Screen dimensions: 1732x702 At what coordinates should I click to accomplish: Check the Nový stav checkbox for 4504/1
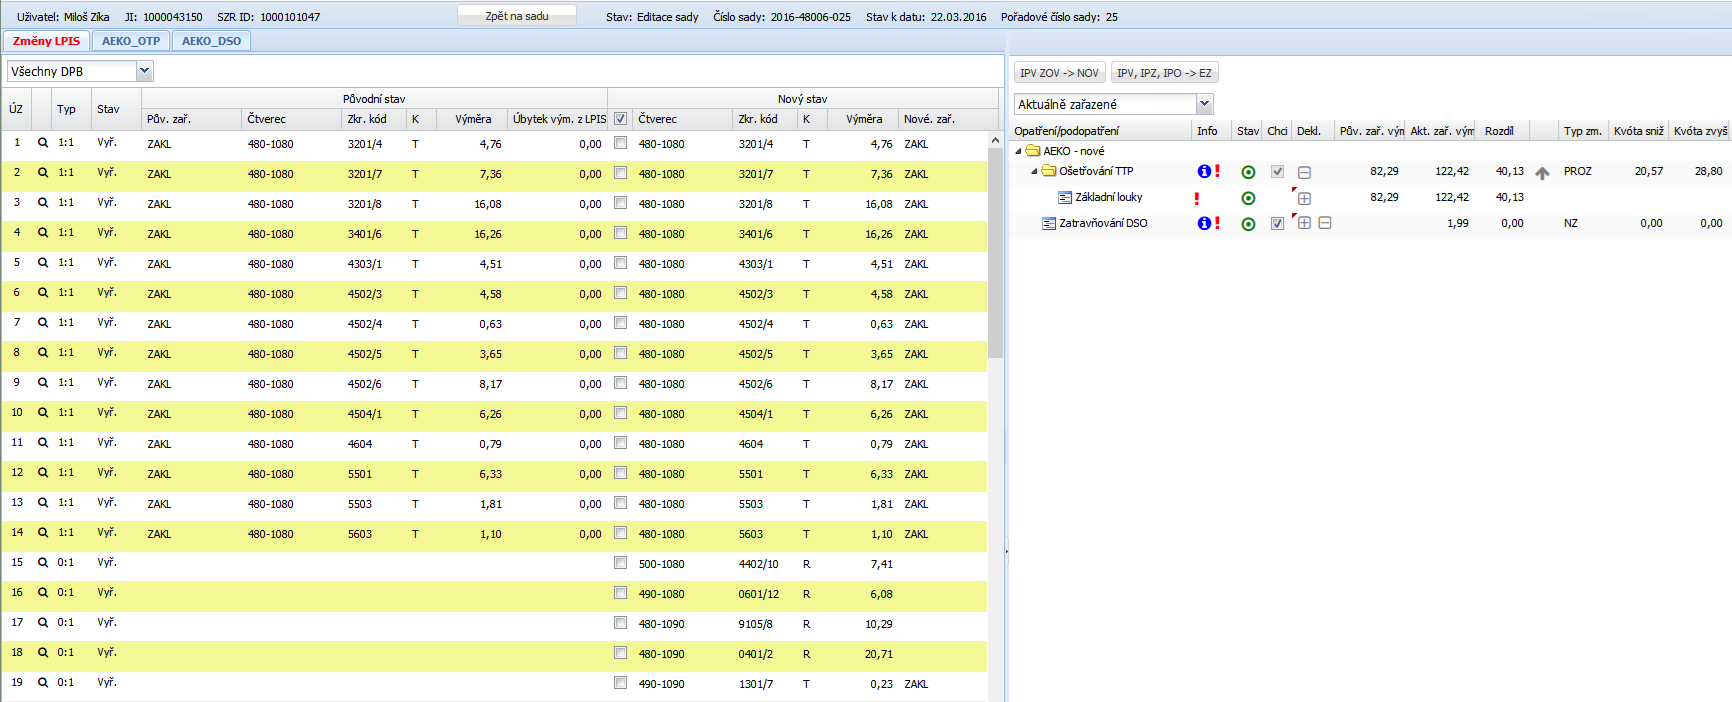coord(620,413)
